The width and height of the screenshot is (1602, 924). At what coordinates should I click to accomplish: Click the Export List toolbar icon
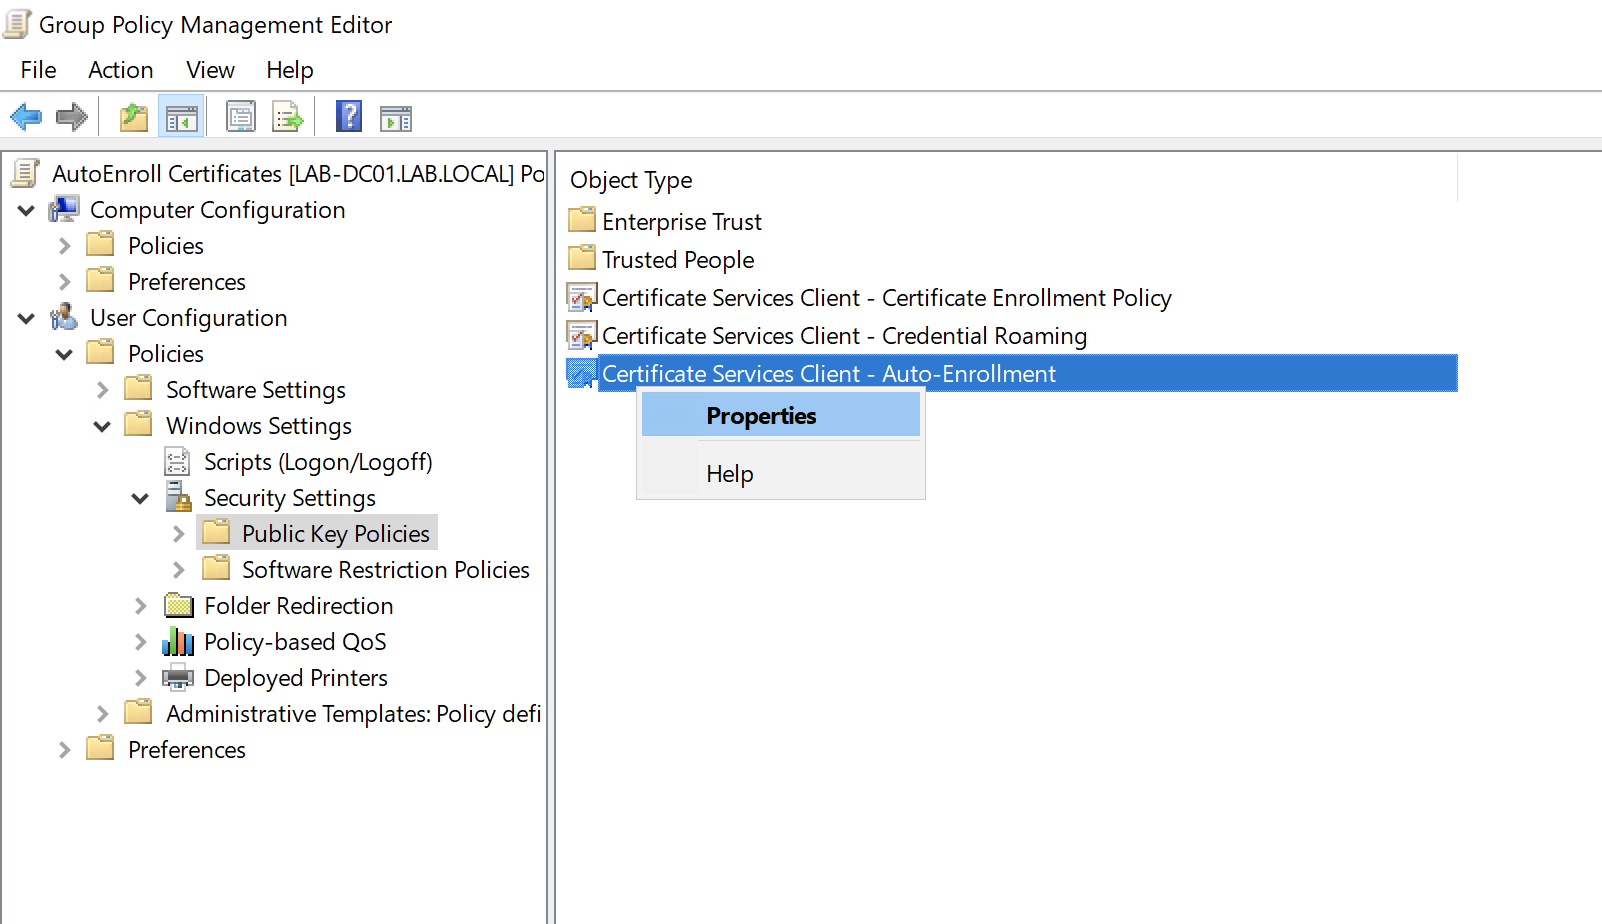click(x=288, y=117)
